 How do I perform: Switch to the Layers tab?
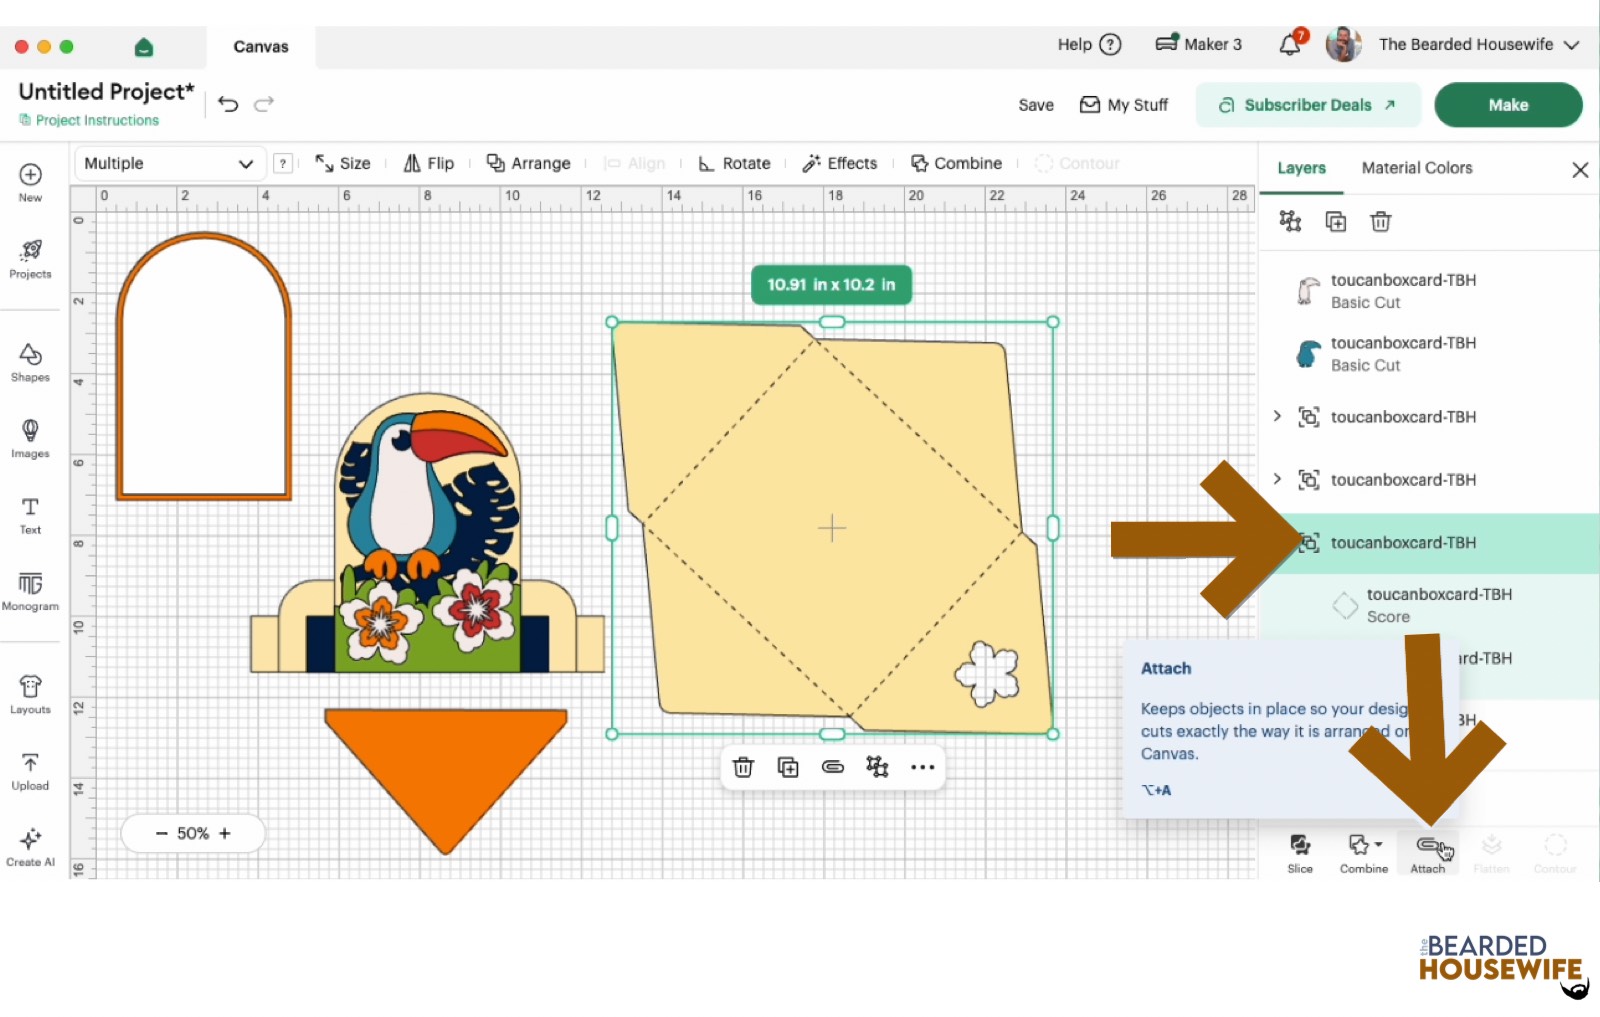[1301, 168]
